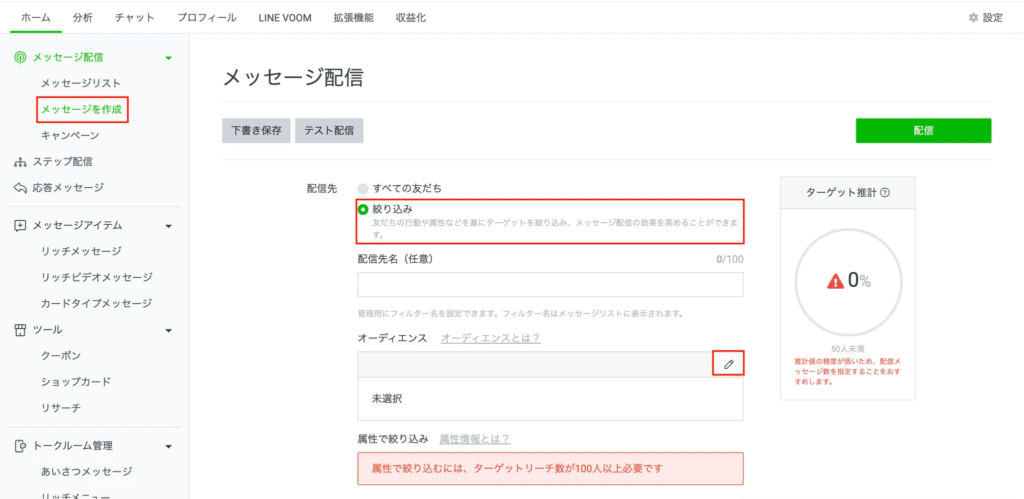Open 設定 in the top bar
The image size is (1024, 499).
pos(992,18)
